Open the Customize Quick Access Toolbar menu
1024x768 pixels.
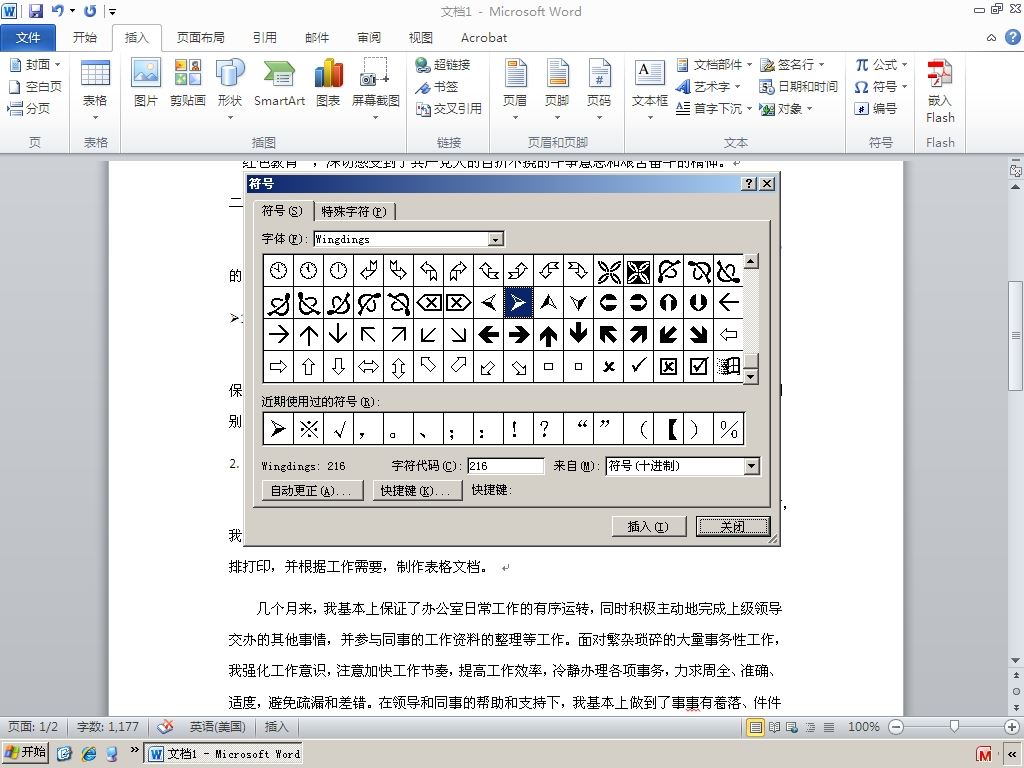coord(112,11)
